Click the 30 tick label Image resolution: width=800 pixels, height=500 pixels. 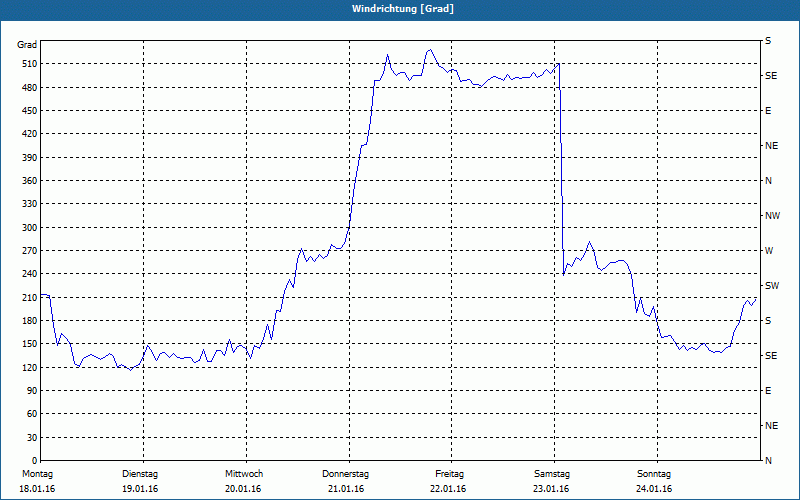tap(32, 438)
